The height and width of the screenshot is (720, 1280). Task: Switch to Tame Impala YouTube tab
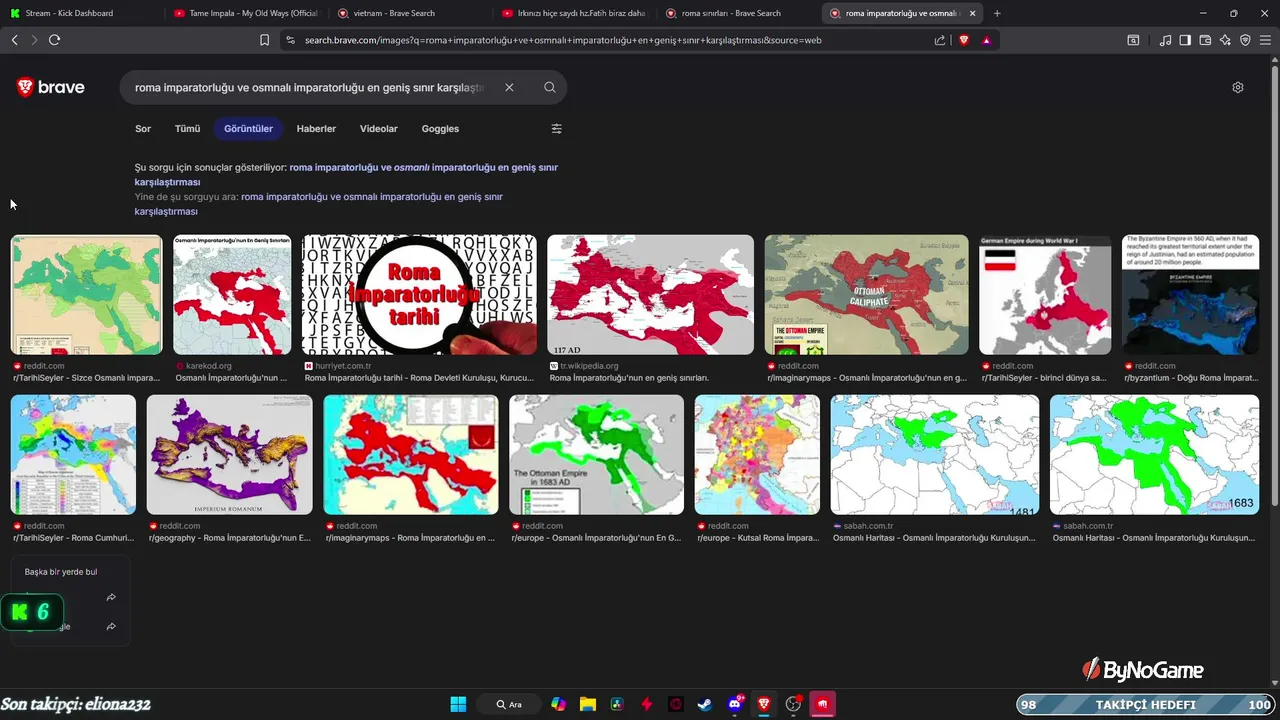(x=245, y=13)
